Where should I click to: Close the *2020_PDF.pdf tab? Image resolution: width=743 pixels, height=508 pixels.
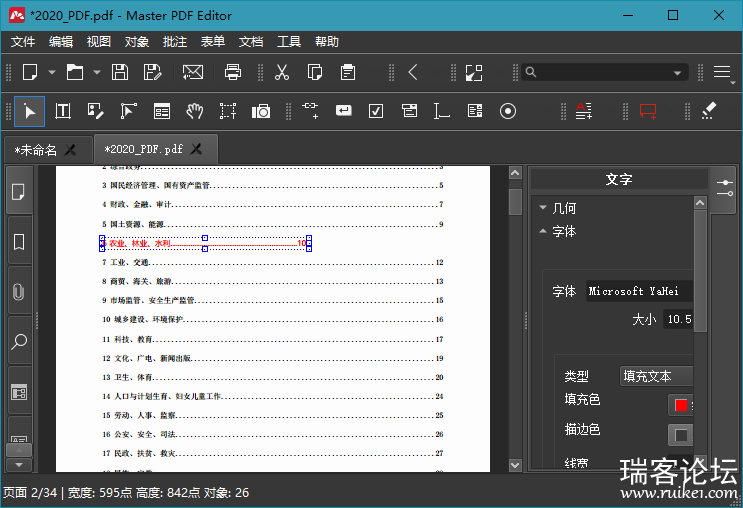(x=196, y=149)
